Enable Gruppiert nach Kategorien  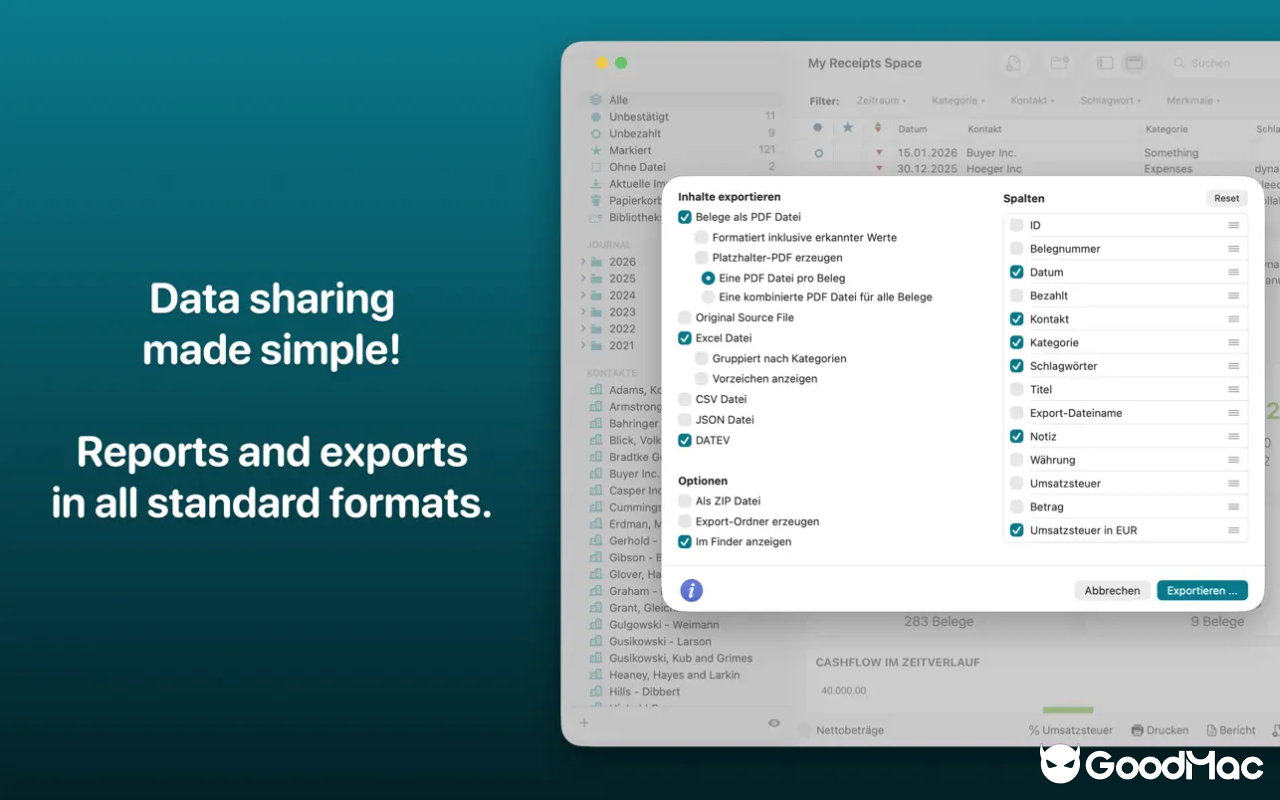(702, 359)
